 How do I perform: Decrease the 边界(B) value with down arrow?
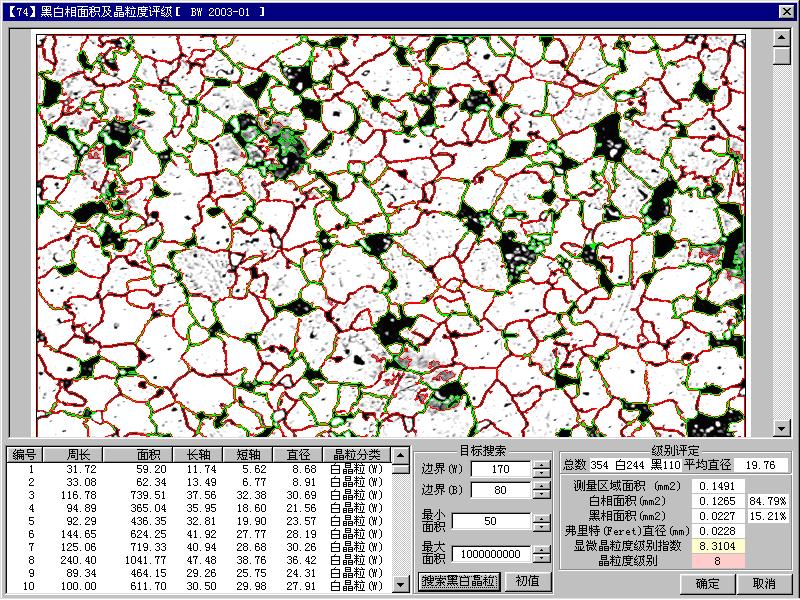pyautogui.click(x=541, y=495)
